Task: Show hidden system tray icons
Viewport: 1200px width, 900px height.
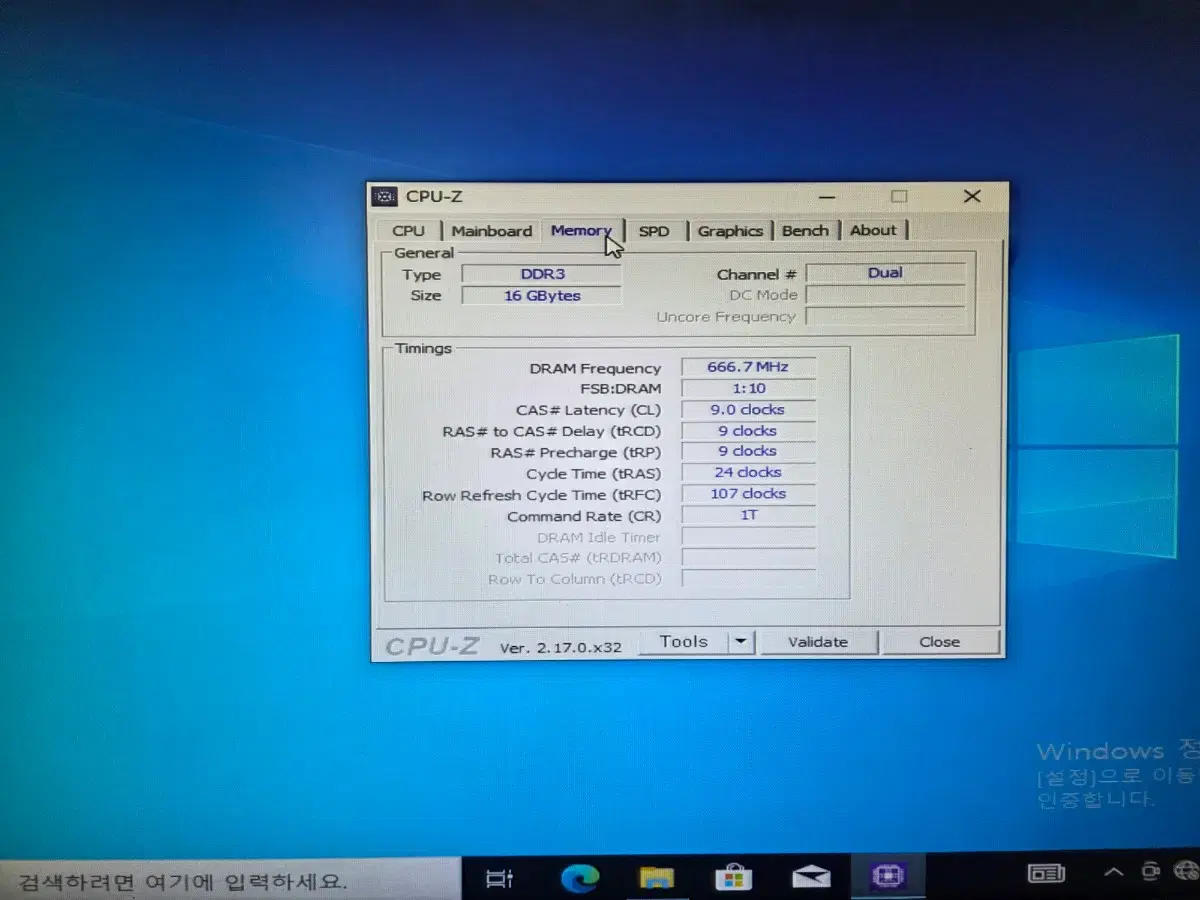Action: tap(1114, 873)
